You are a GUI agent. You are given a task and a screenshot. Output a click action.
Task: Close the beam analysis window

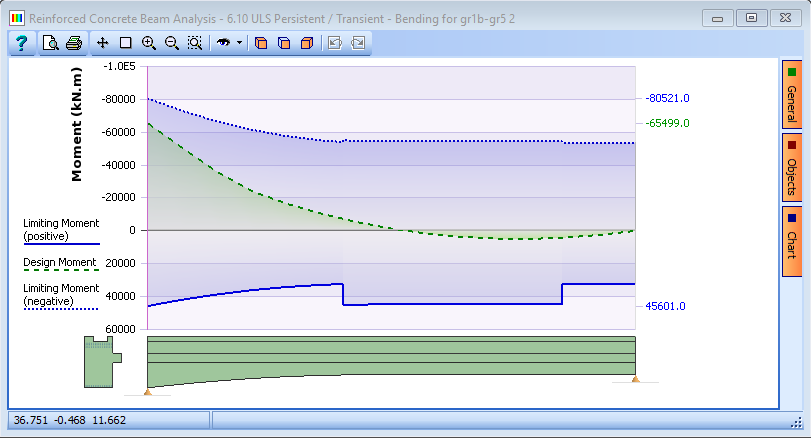pyautogui.click(x=785, y=18)
